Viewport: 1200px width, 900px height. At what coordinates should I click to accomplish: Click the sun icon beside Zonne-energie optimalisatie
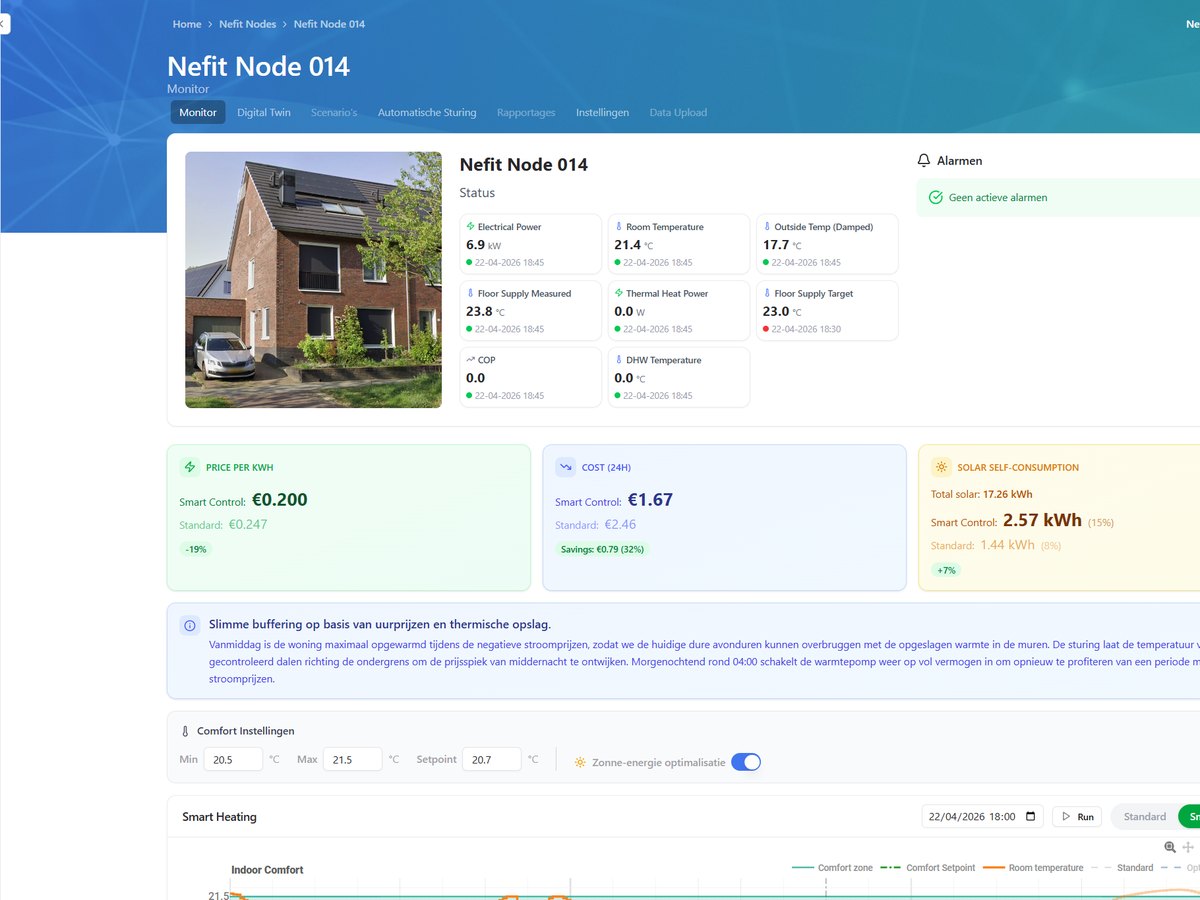point(580,762)
